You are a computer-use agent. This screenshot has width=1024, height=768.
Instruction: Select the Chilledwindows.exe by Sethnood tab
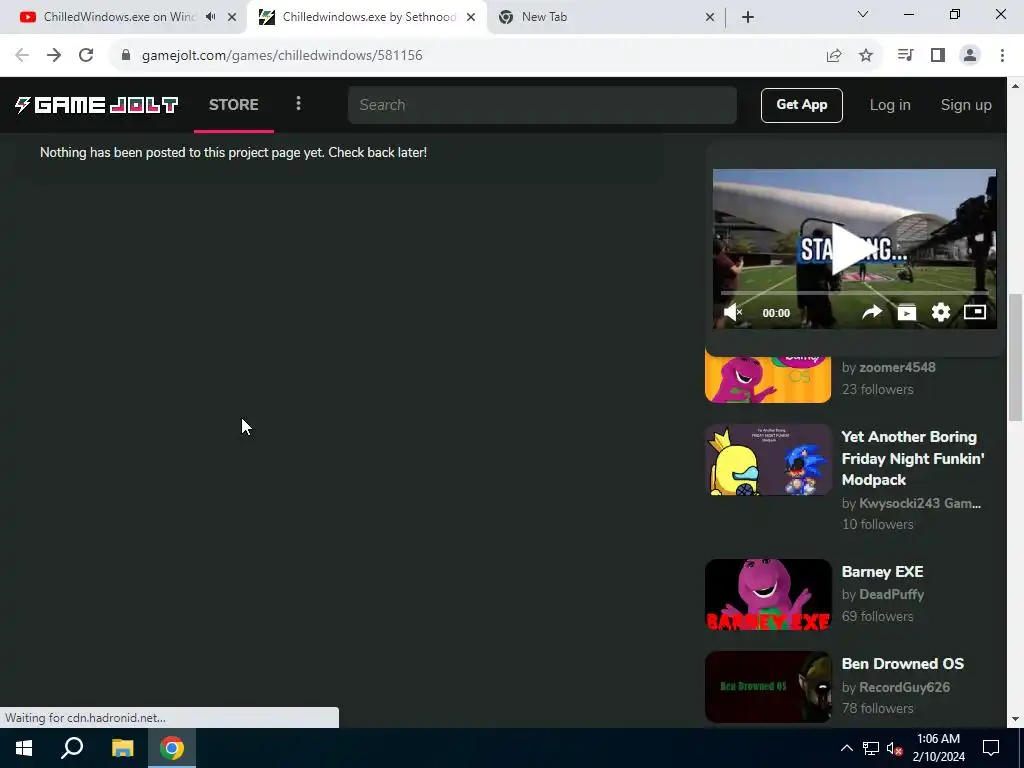(x=367, y=17)
